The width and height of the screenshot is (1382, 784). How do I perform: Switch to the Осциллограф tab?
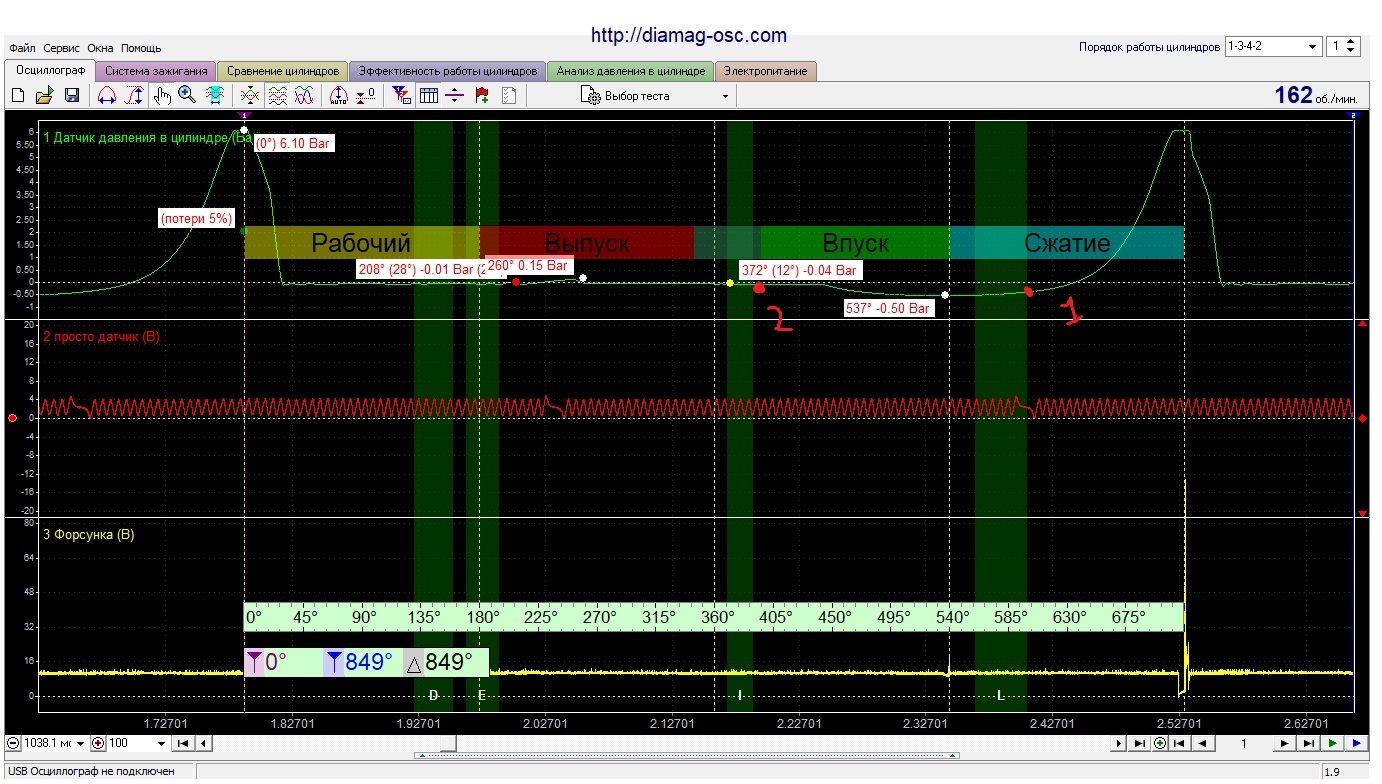click(50, 70)
